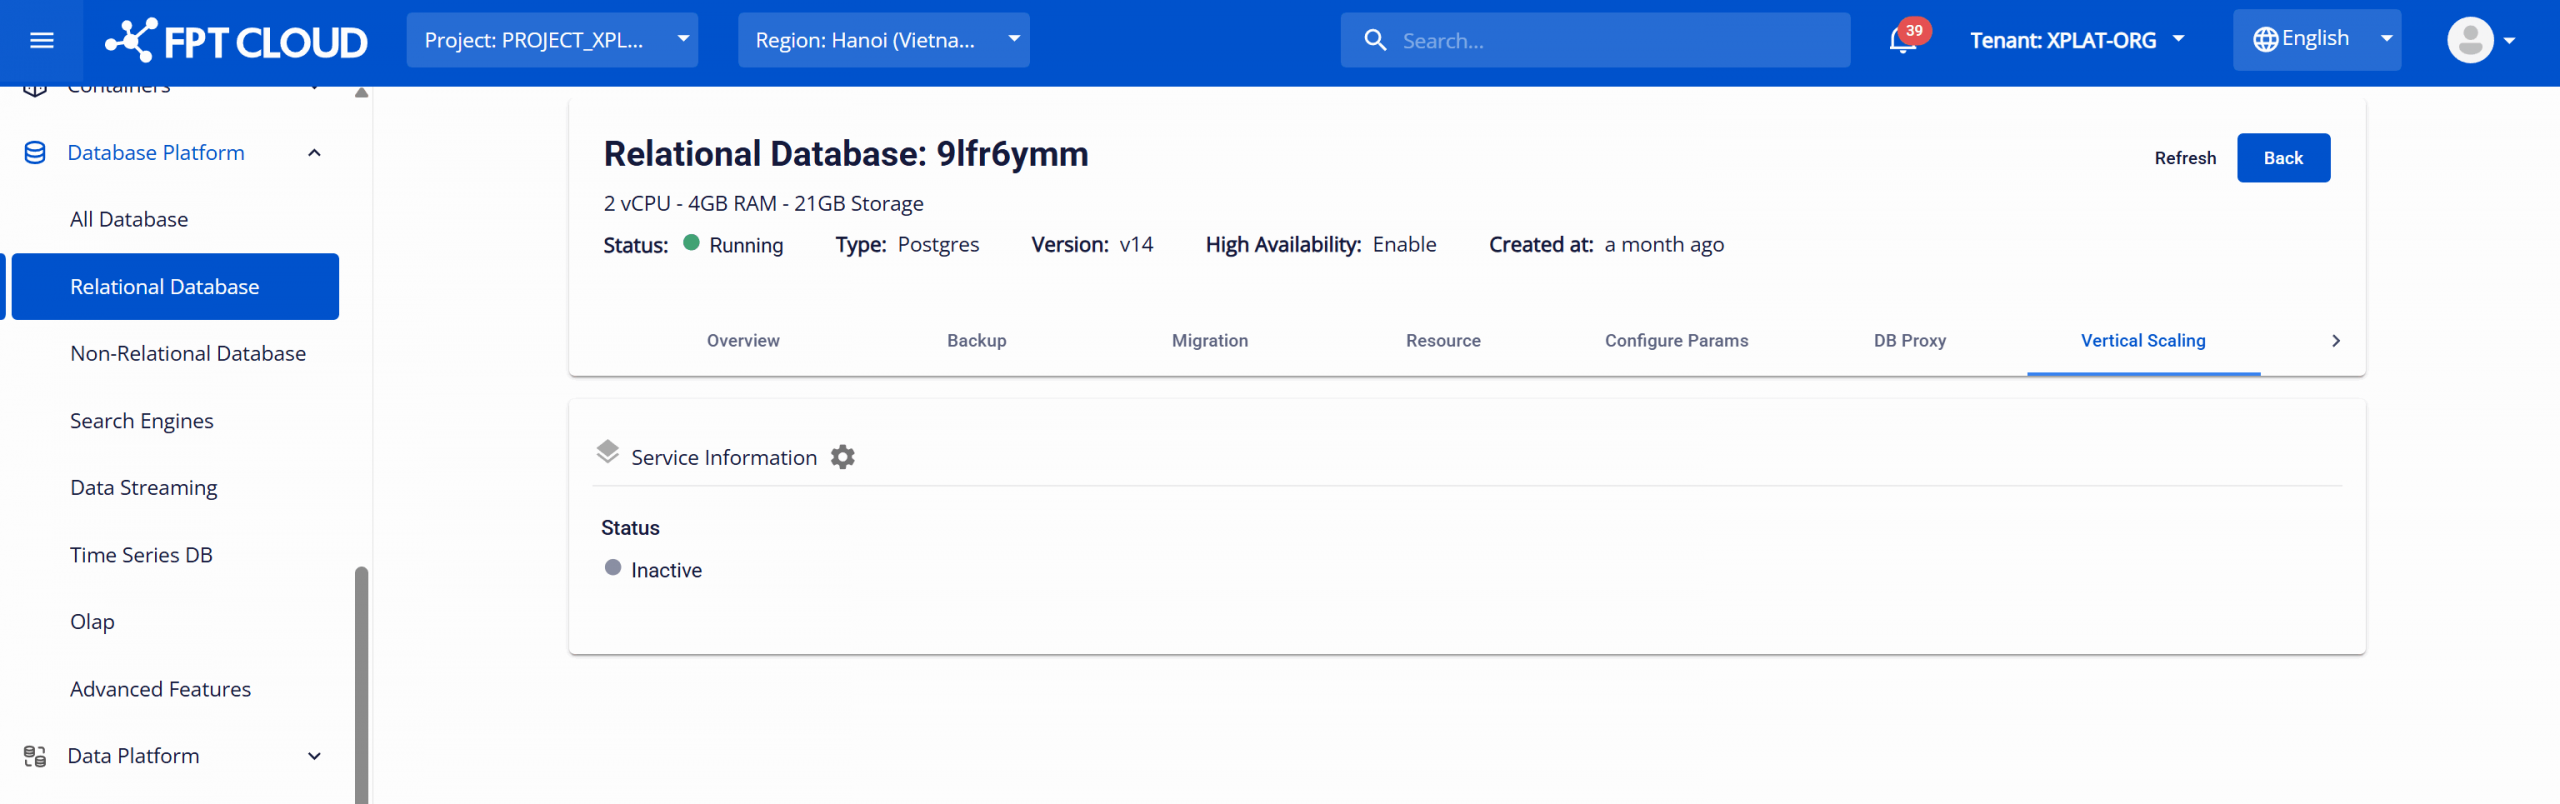Image resolution: width=2560 pixels, height=804 pixels.
Task: Open notifications bell with 39 alerts
Action: point(1902,40)
